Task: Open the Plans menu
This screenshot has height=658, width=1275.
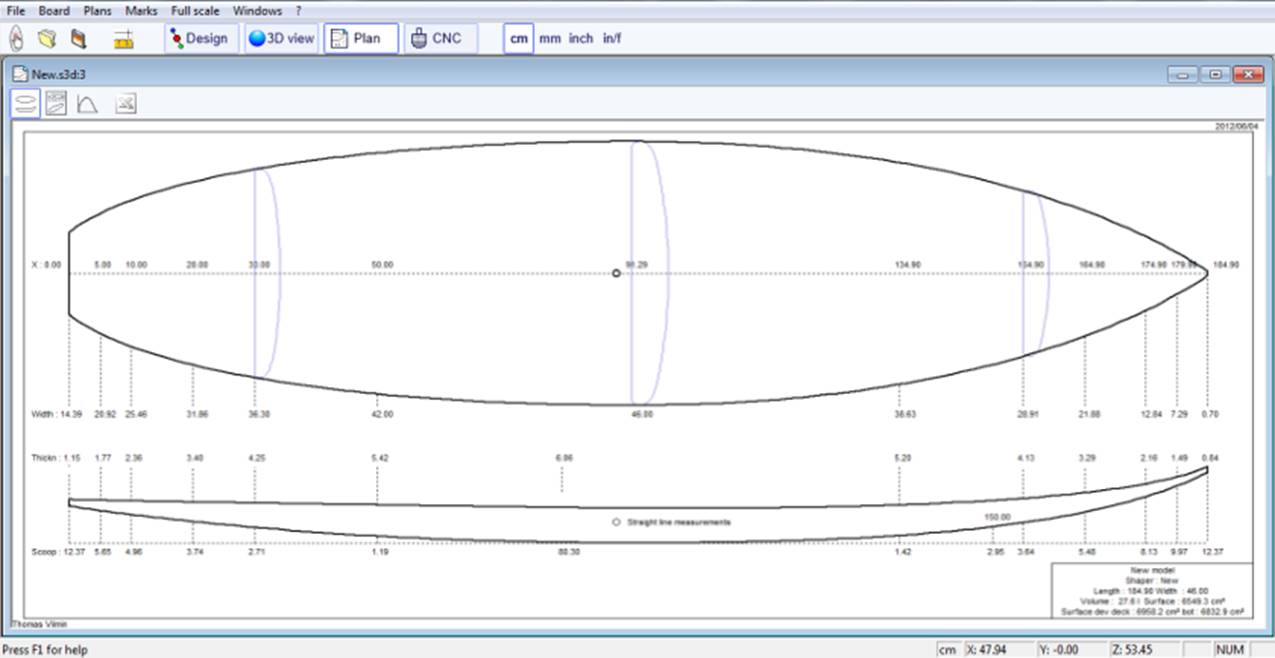Action: click(x=97, y=10)
